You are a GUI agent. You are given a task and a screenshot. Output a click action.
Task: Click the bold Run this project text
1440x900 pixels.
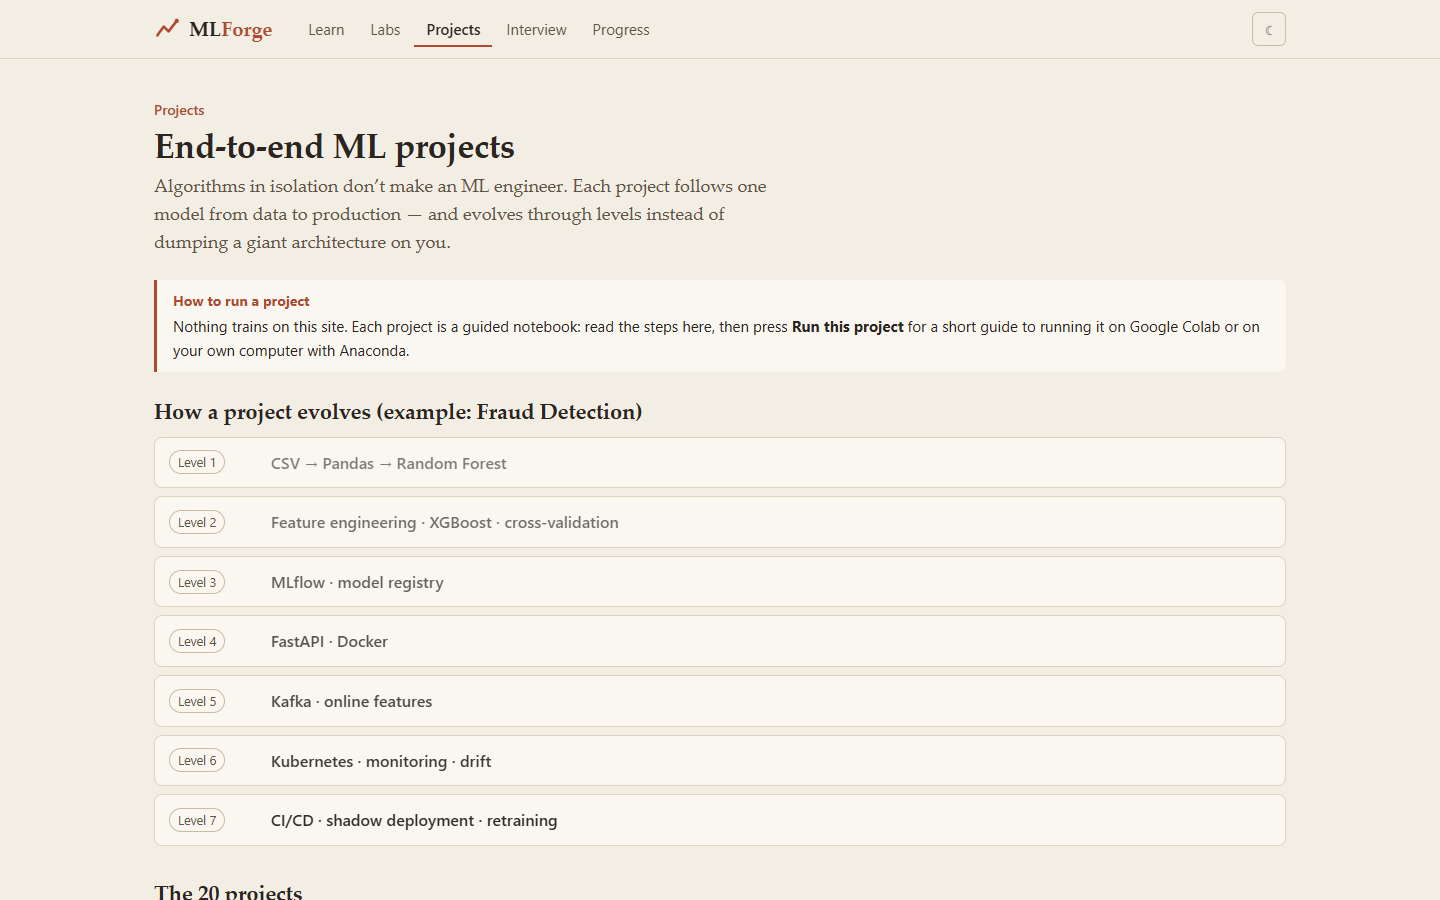coord(848,327)
